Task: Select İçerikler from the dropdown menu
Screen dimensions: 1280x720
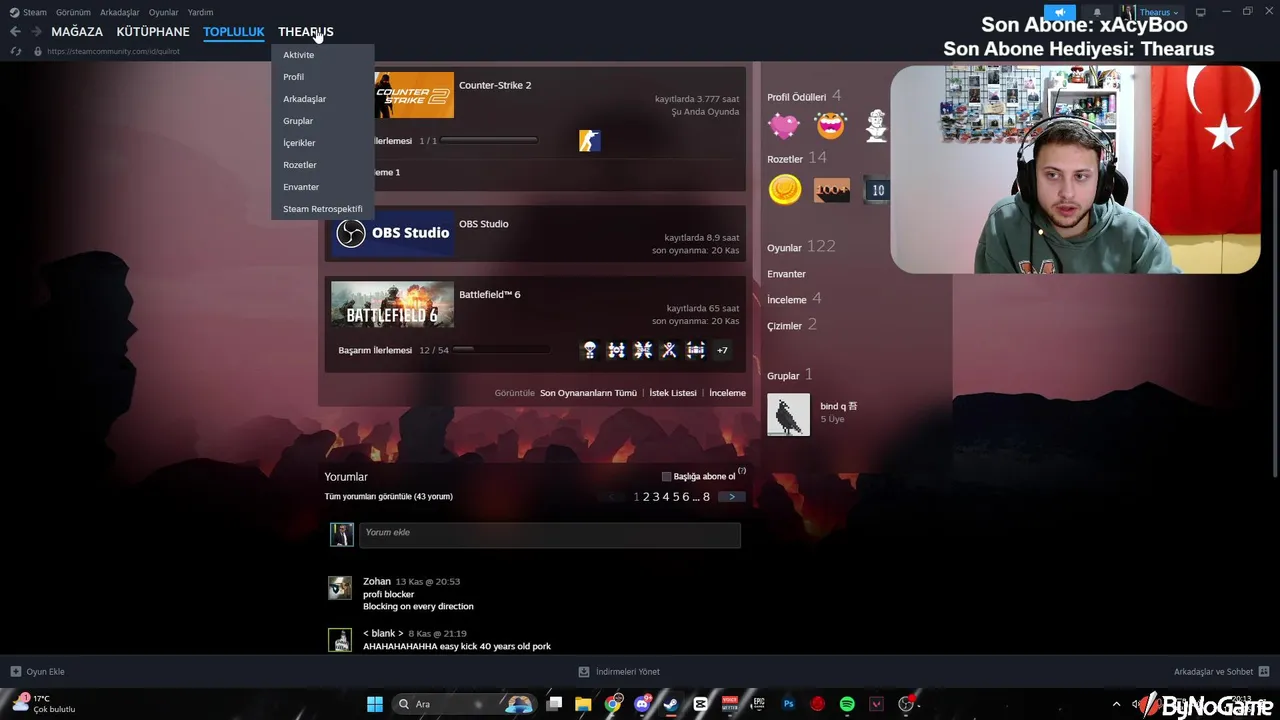Action: [x=299, y=143]
